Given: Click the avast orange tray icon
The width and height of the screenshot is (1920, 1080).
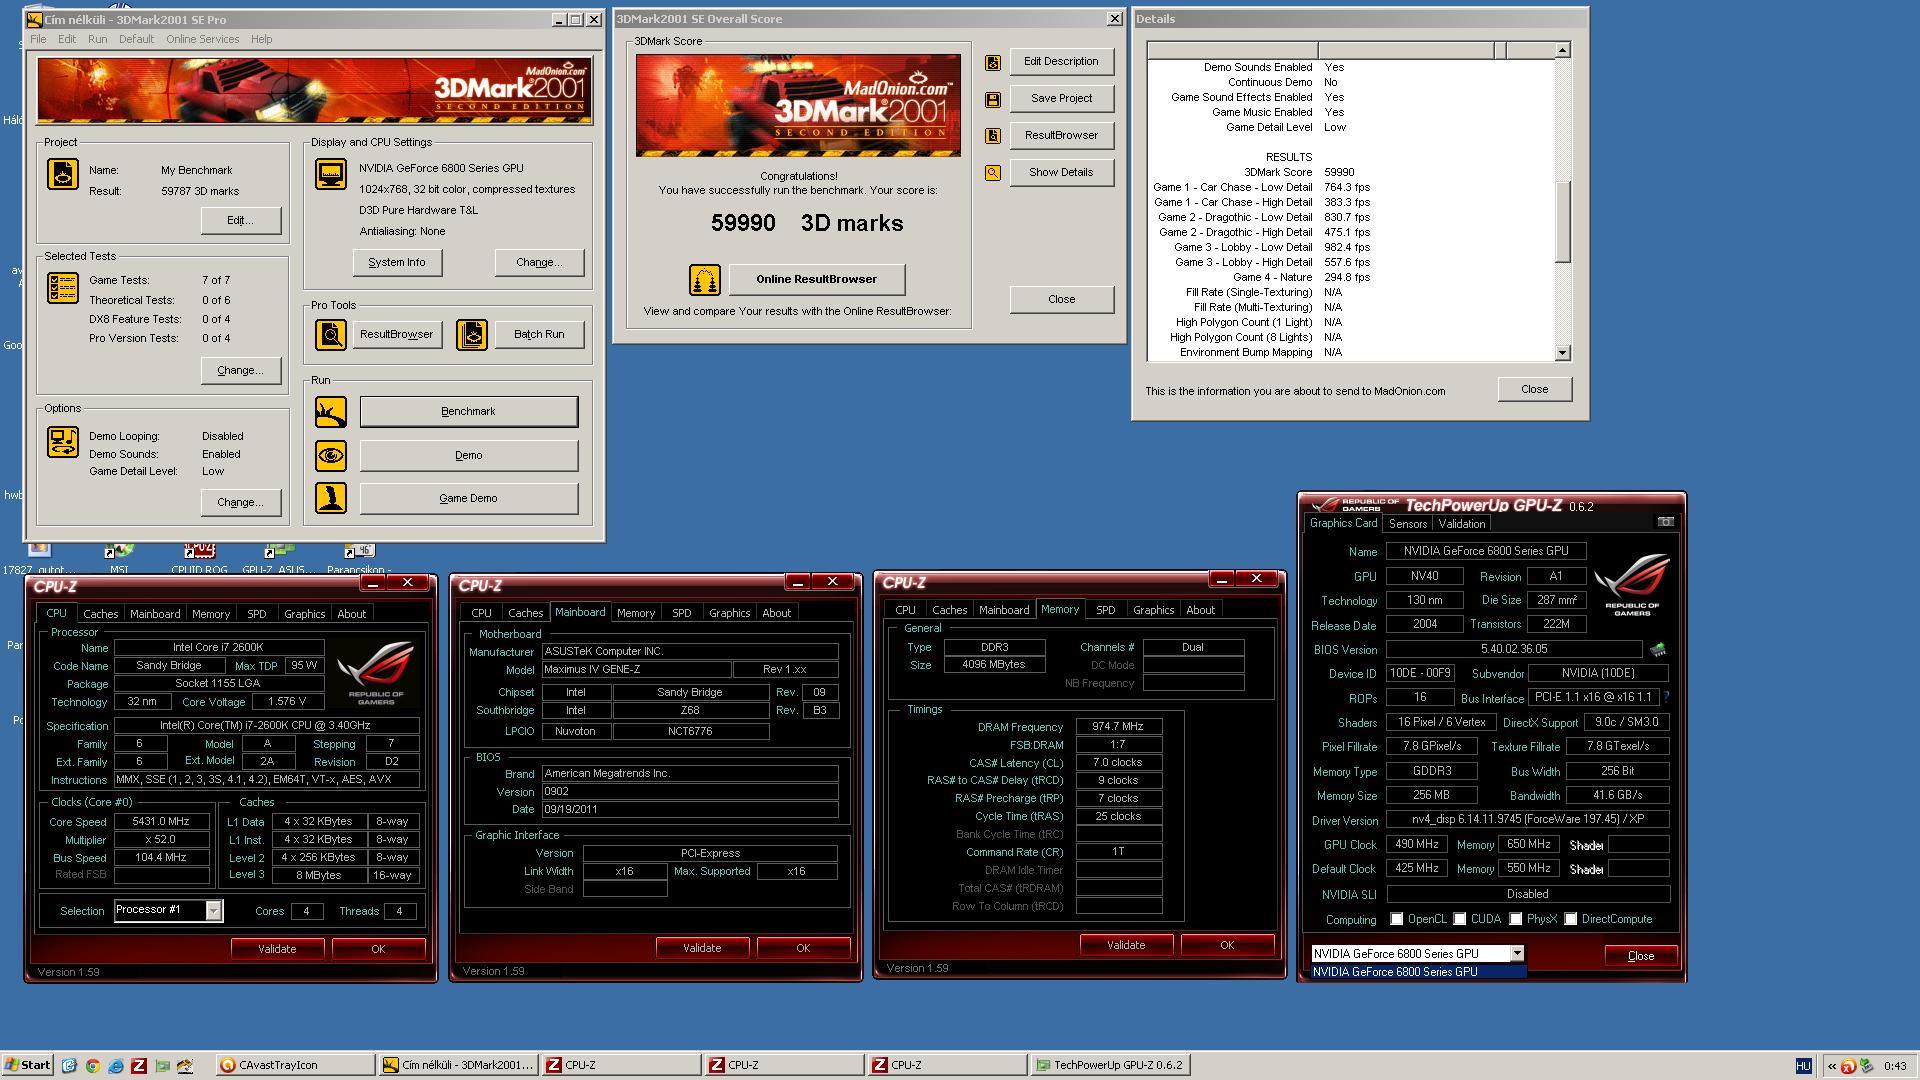Looking at the screenshot, I should 1848,1066.
